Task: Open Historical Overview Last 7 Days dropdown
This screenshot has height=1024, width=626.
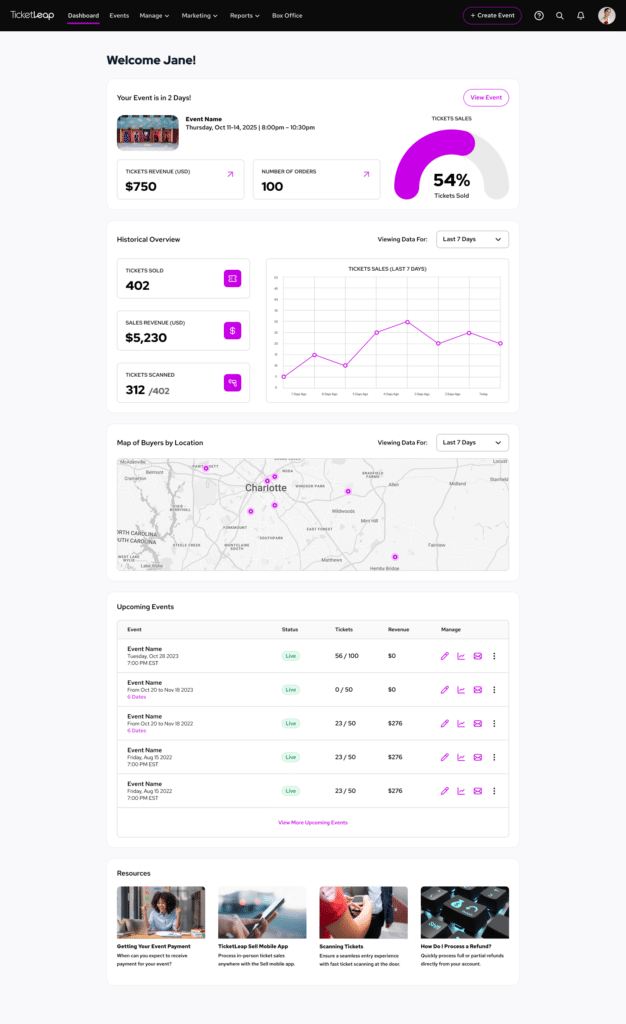Action: point(473,239)
